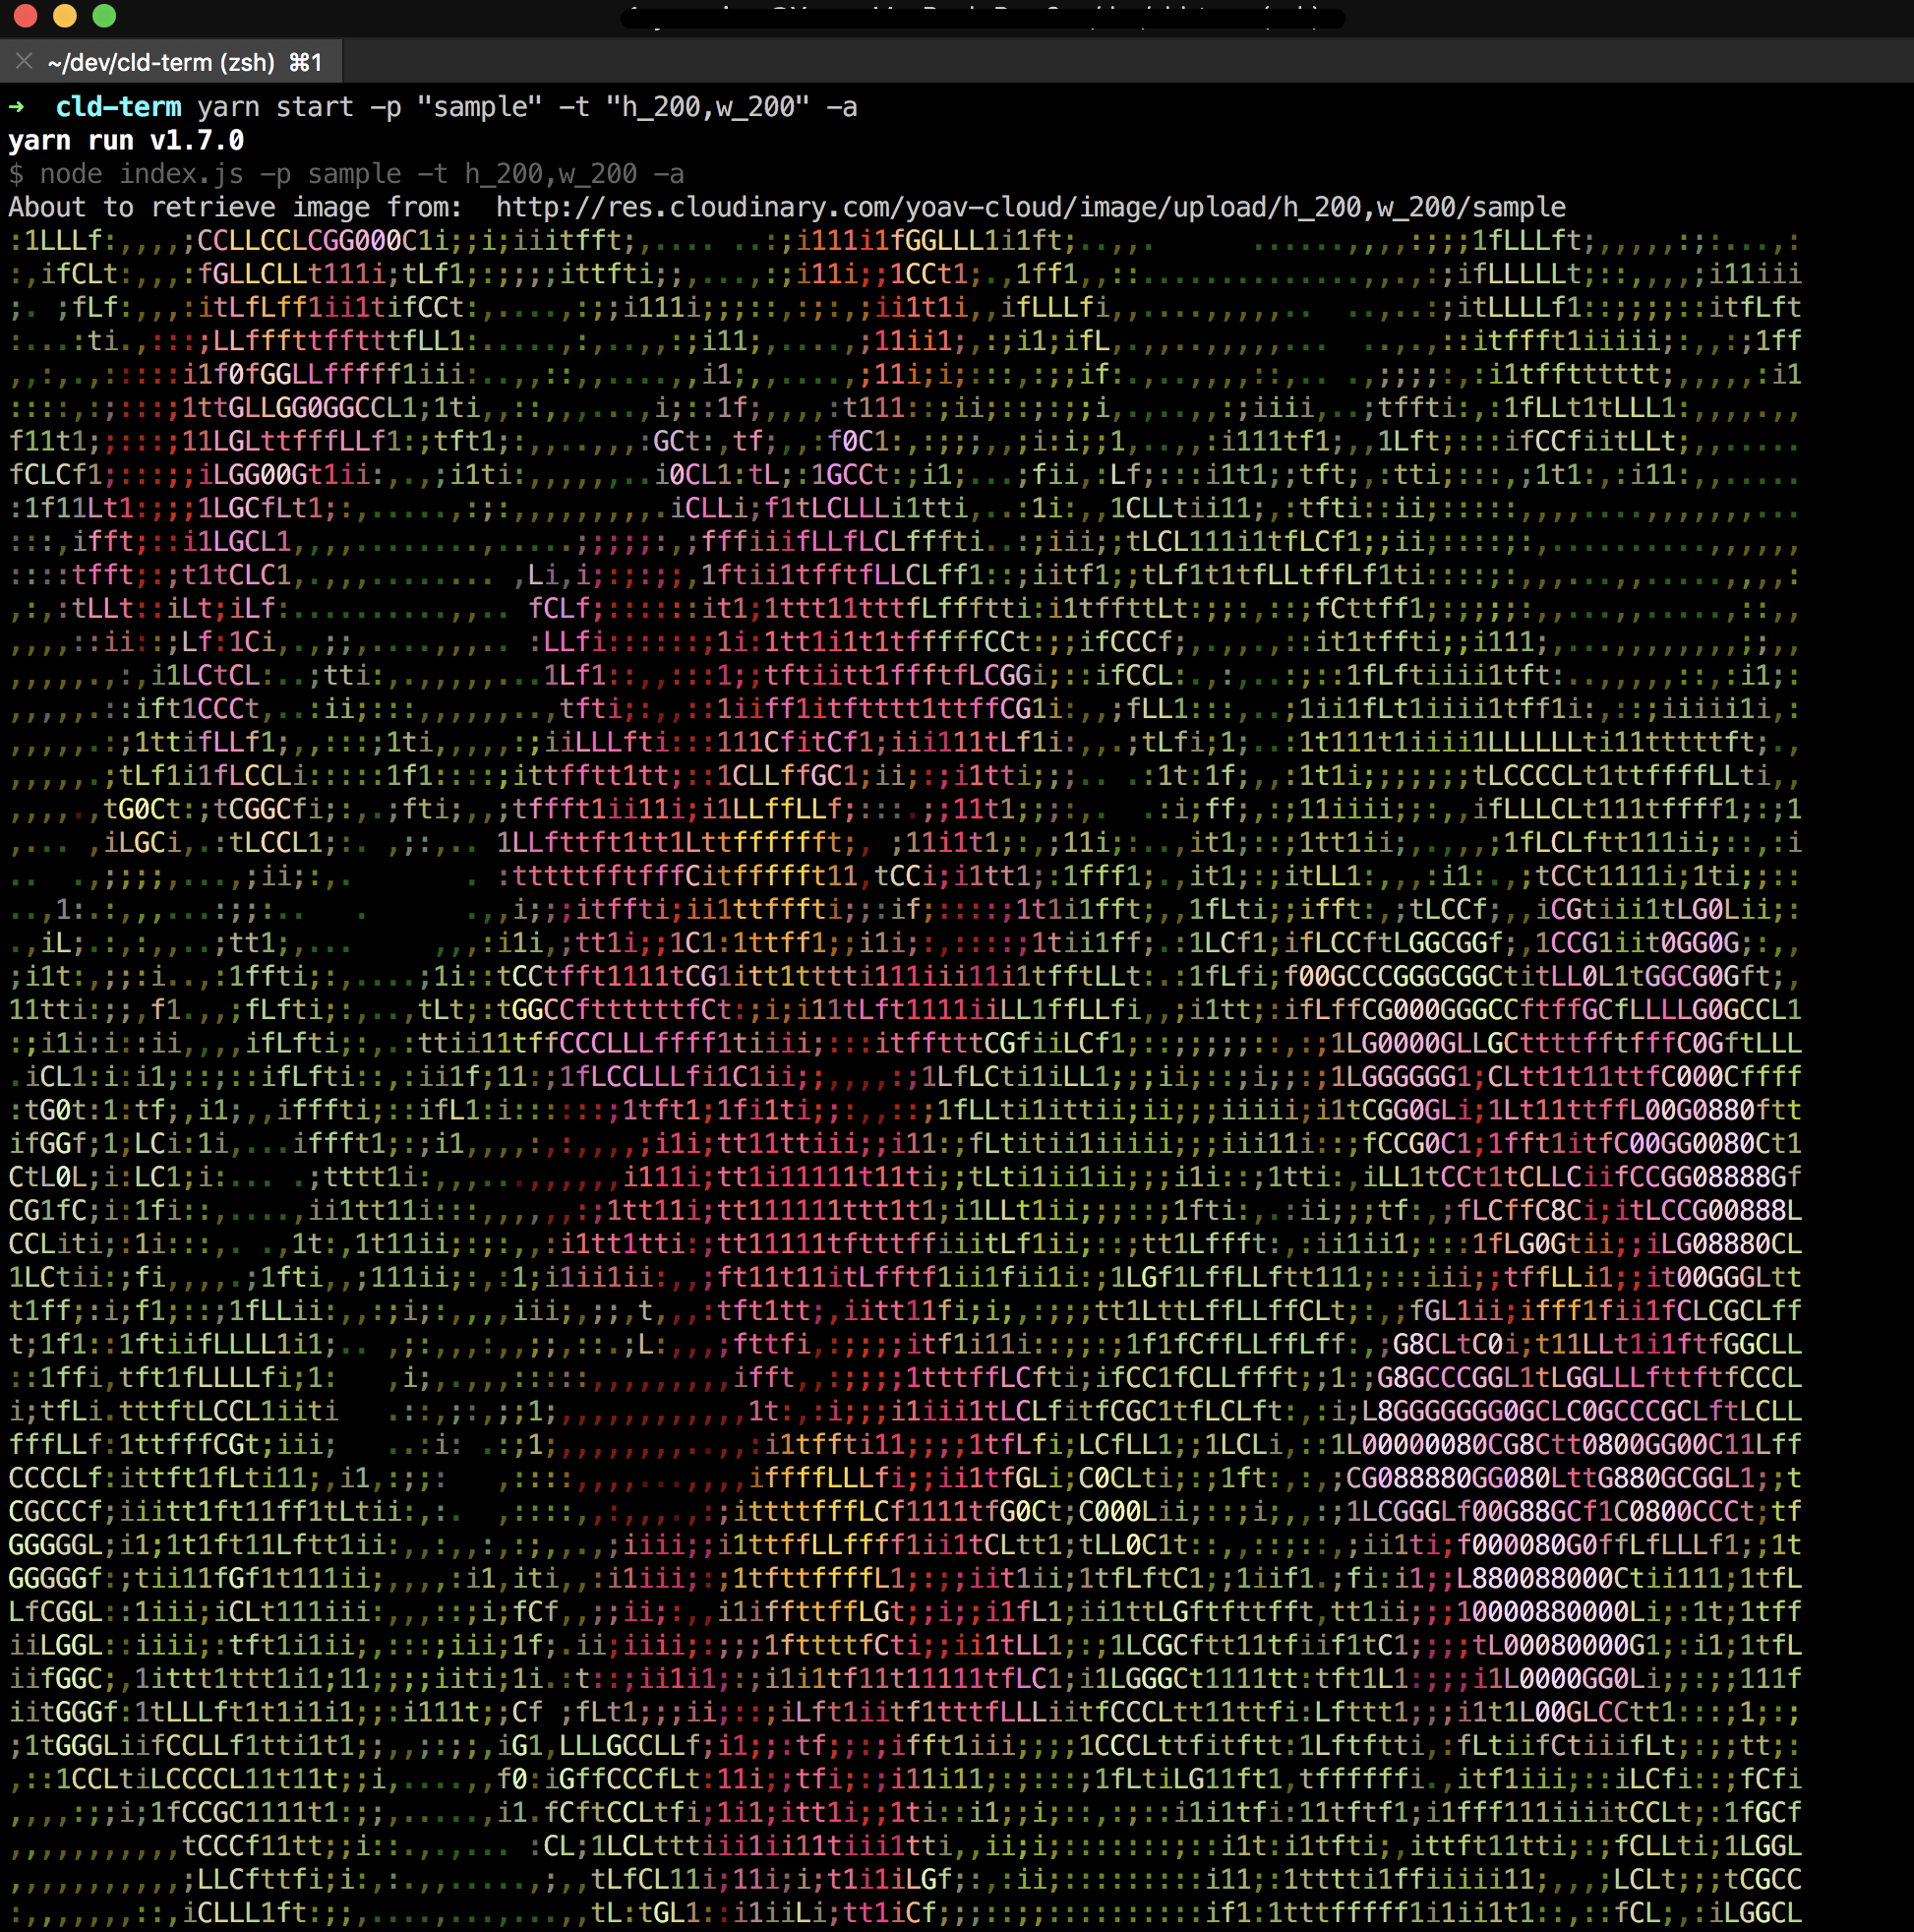Click the cyan cld-term directory name in prompt
This screenshot has height=1932, width=1914.
[x=118, y=107]
